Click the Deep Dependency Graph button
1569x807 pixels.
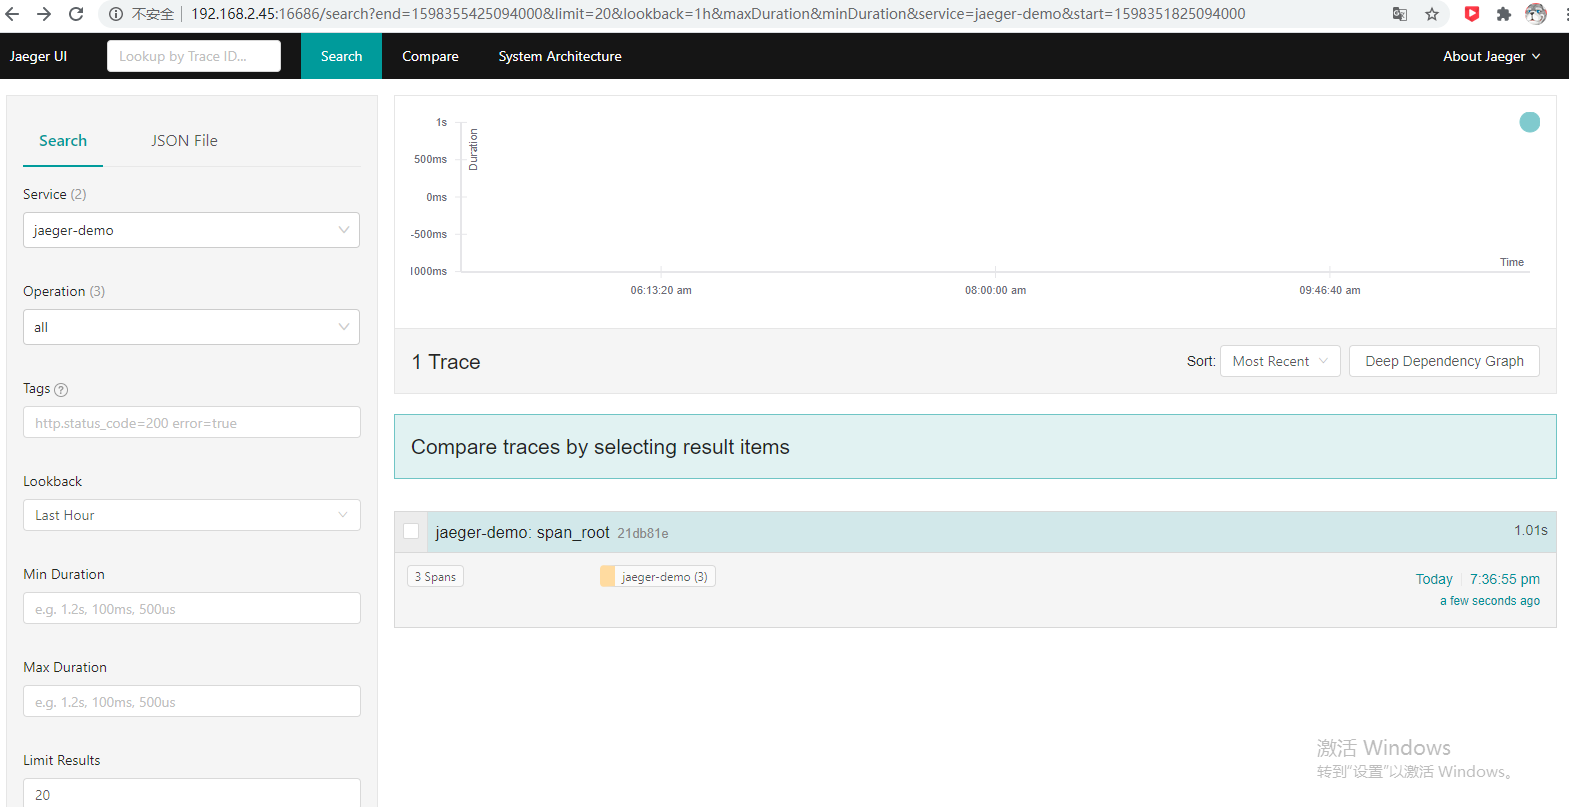(1444, 361)
